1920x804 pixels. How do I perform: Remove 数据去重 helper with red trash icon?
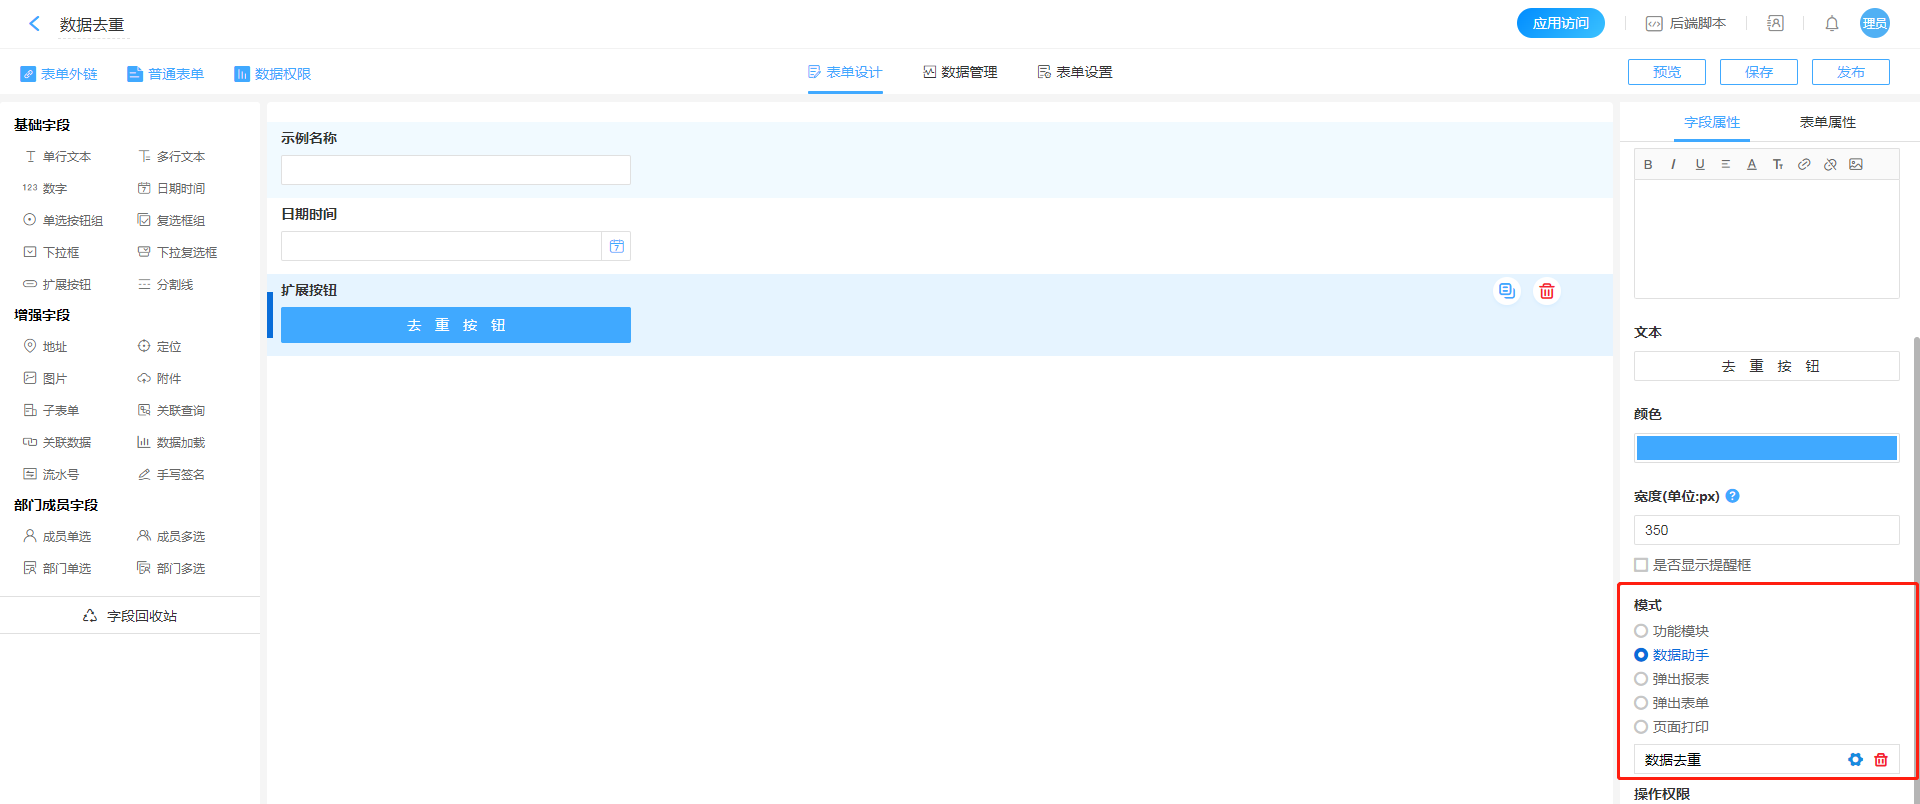[x=1881, y=760]
